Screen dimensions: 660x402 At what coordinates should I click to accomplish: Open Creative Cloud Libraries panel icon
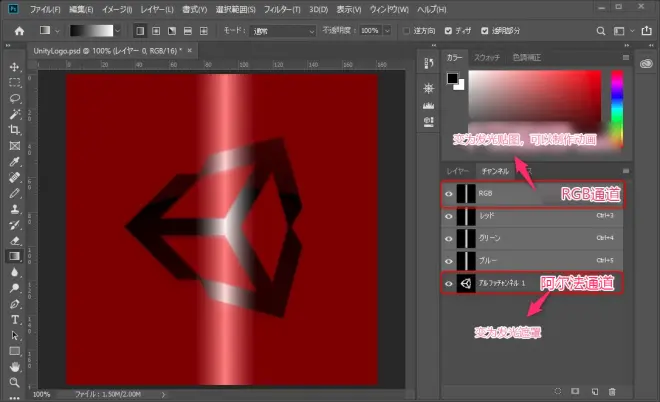646,64
